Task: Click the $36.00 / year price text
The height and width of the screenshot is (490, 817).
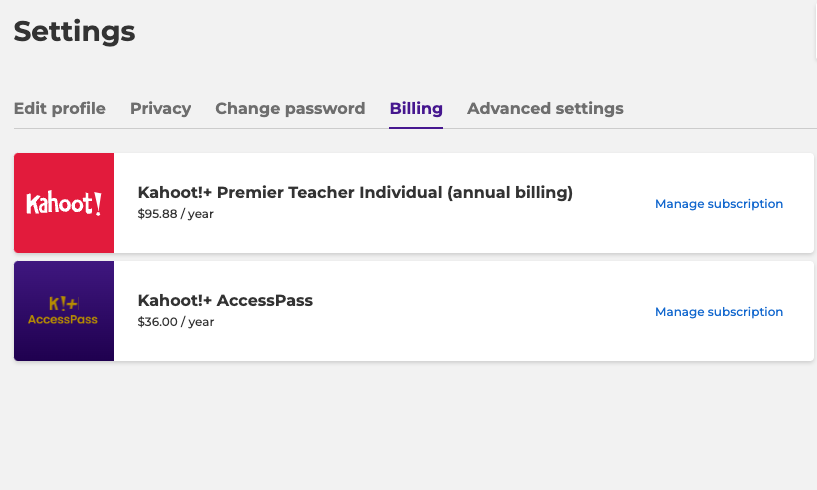Action: click(x=176, y=322)
